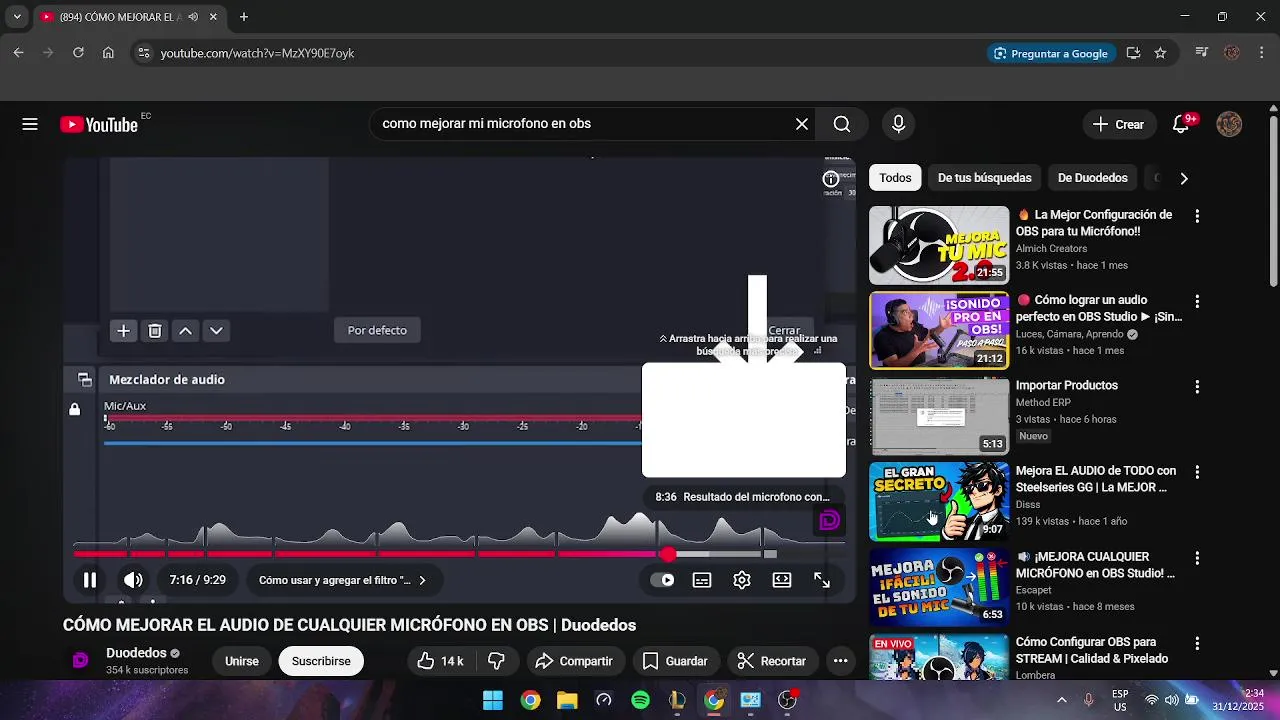Select the De Duodedos chip
Viewport: 1280px width, 720px height.
pos(1092,178)
